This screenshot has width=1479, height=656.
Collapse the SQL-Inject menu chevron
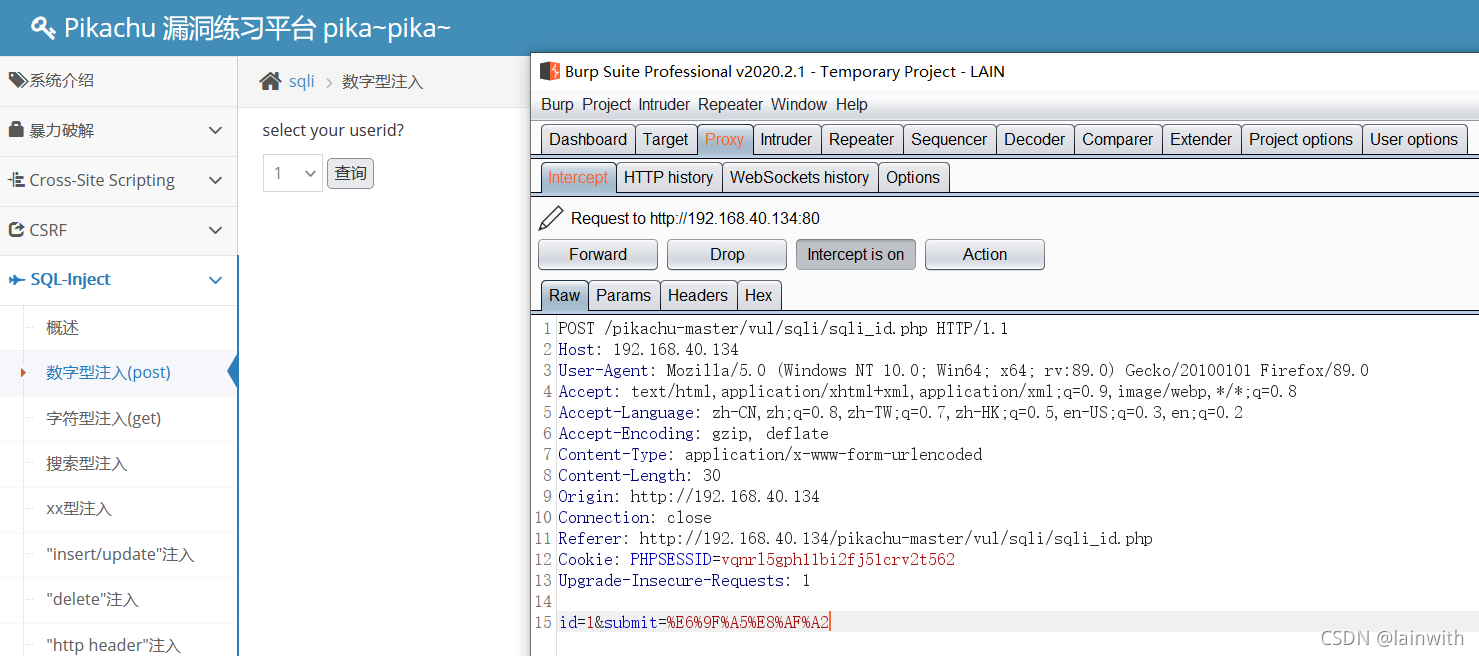[215, 280]
